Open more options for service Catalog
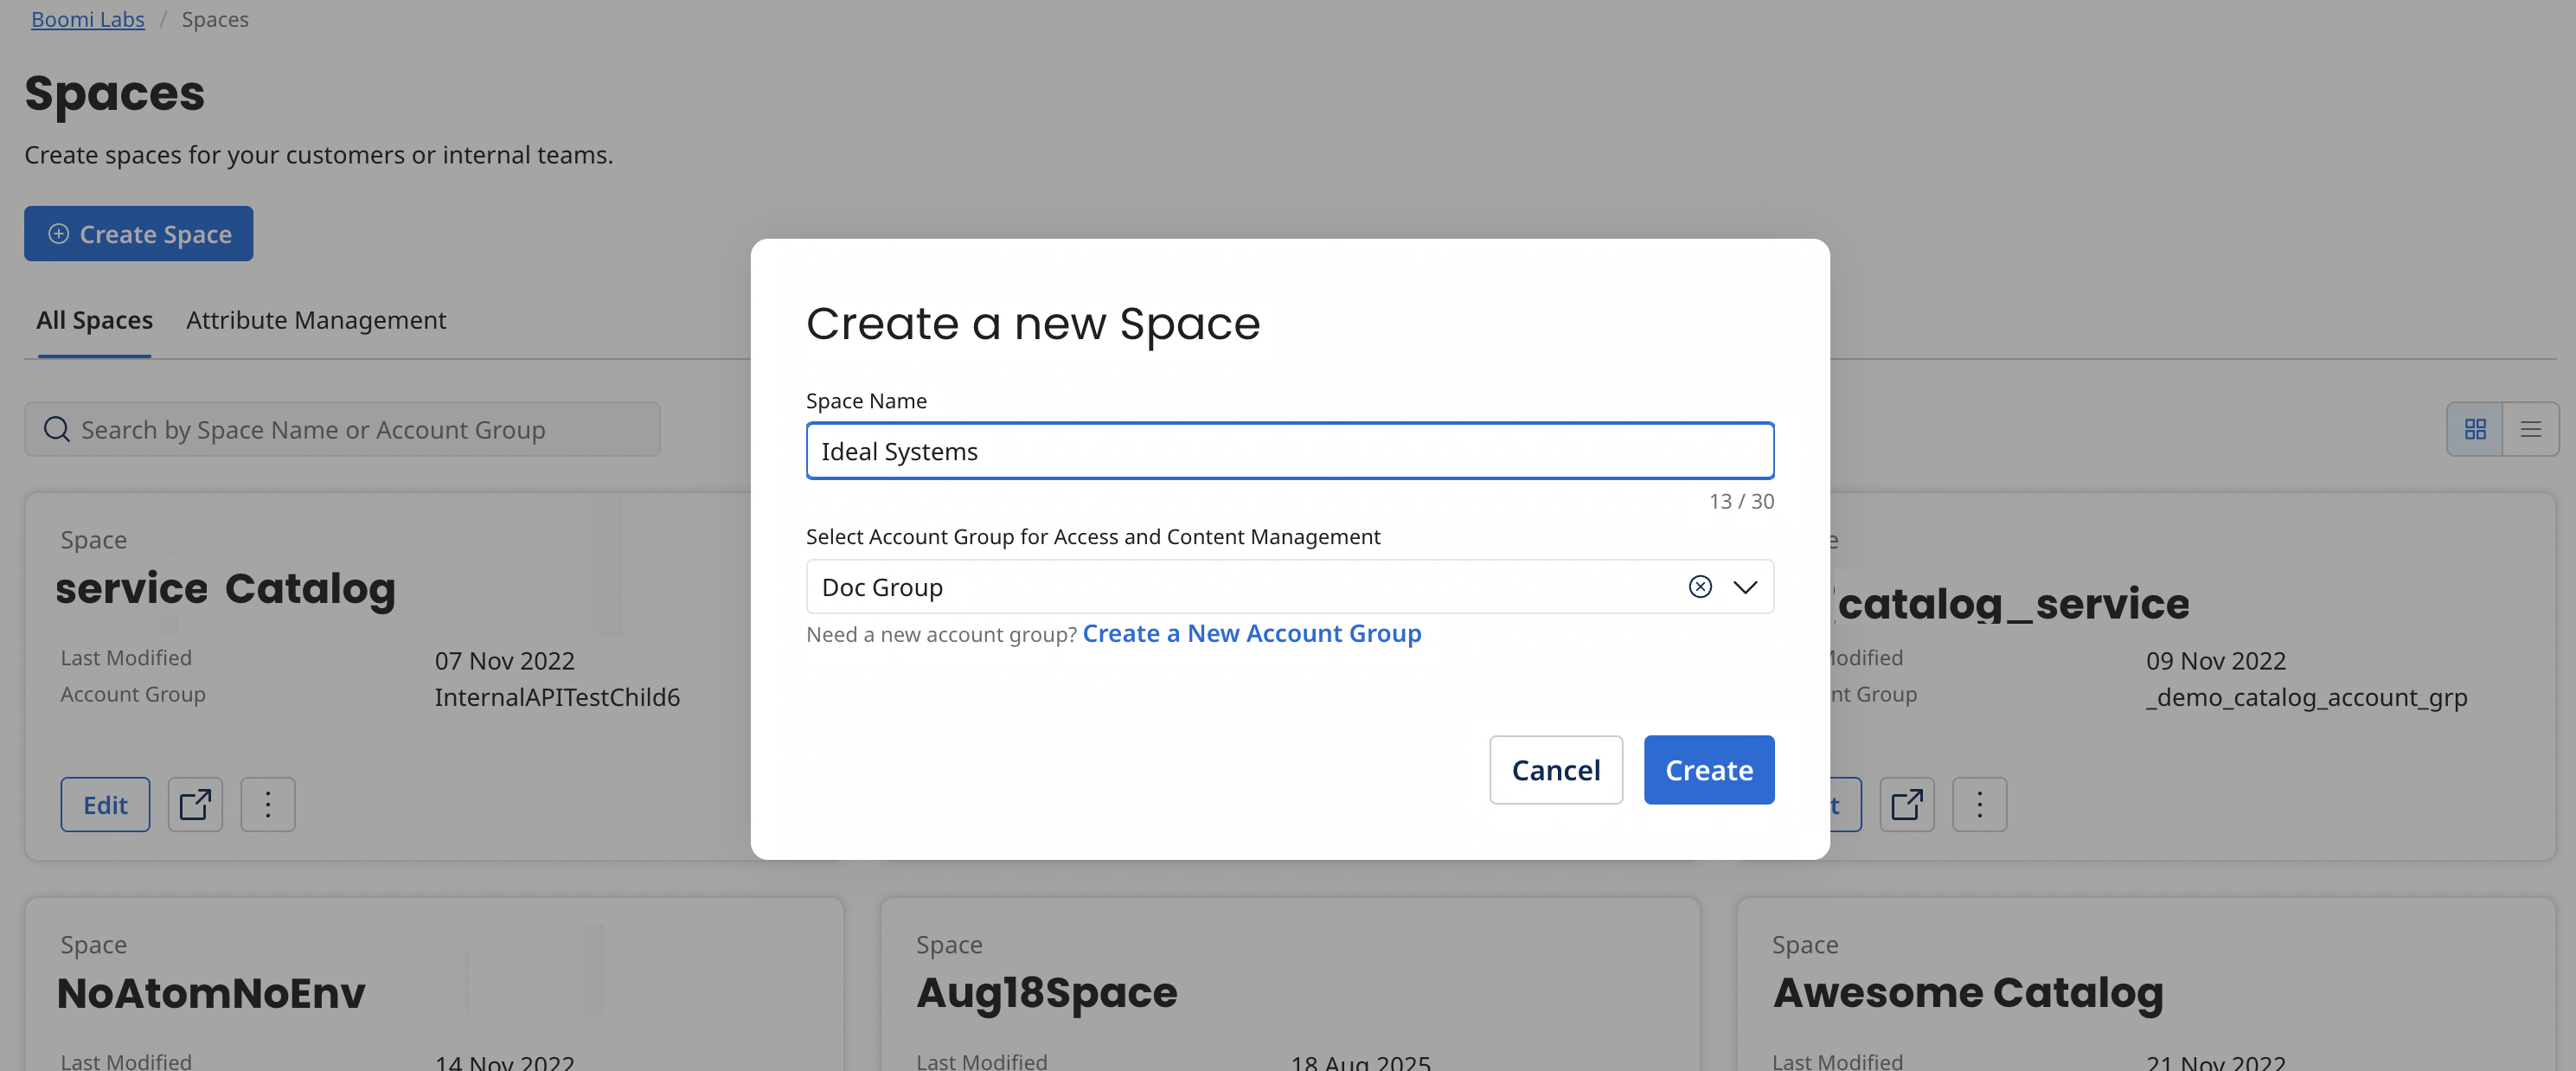2576x1071 pixels. (268, 804)
